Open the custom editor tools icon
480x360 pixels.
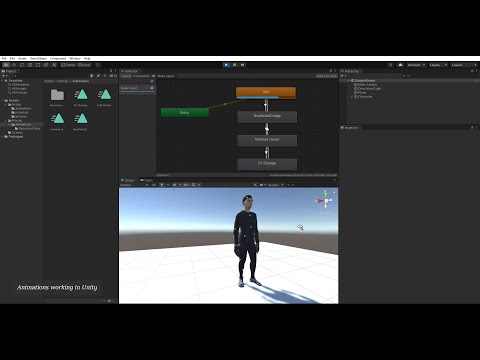54,65
